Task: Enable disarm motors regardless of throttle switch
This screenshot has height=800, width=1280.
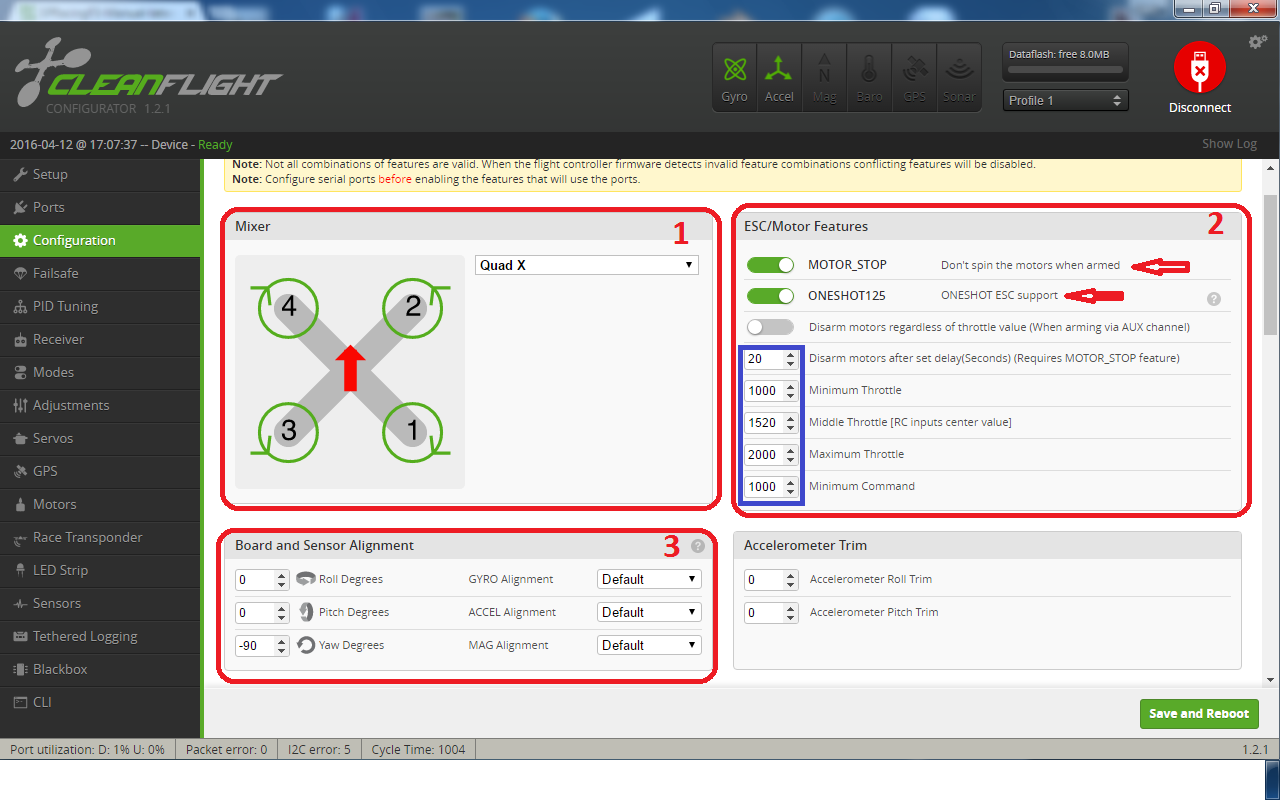Action: pos(770,327)
